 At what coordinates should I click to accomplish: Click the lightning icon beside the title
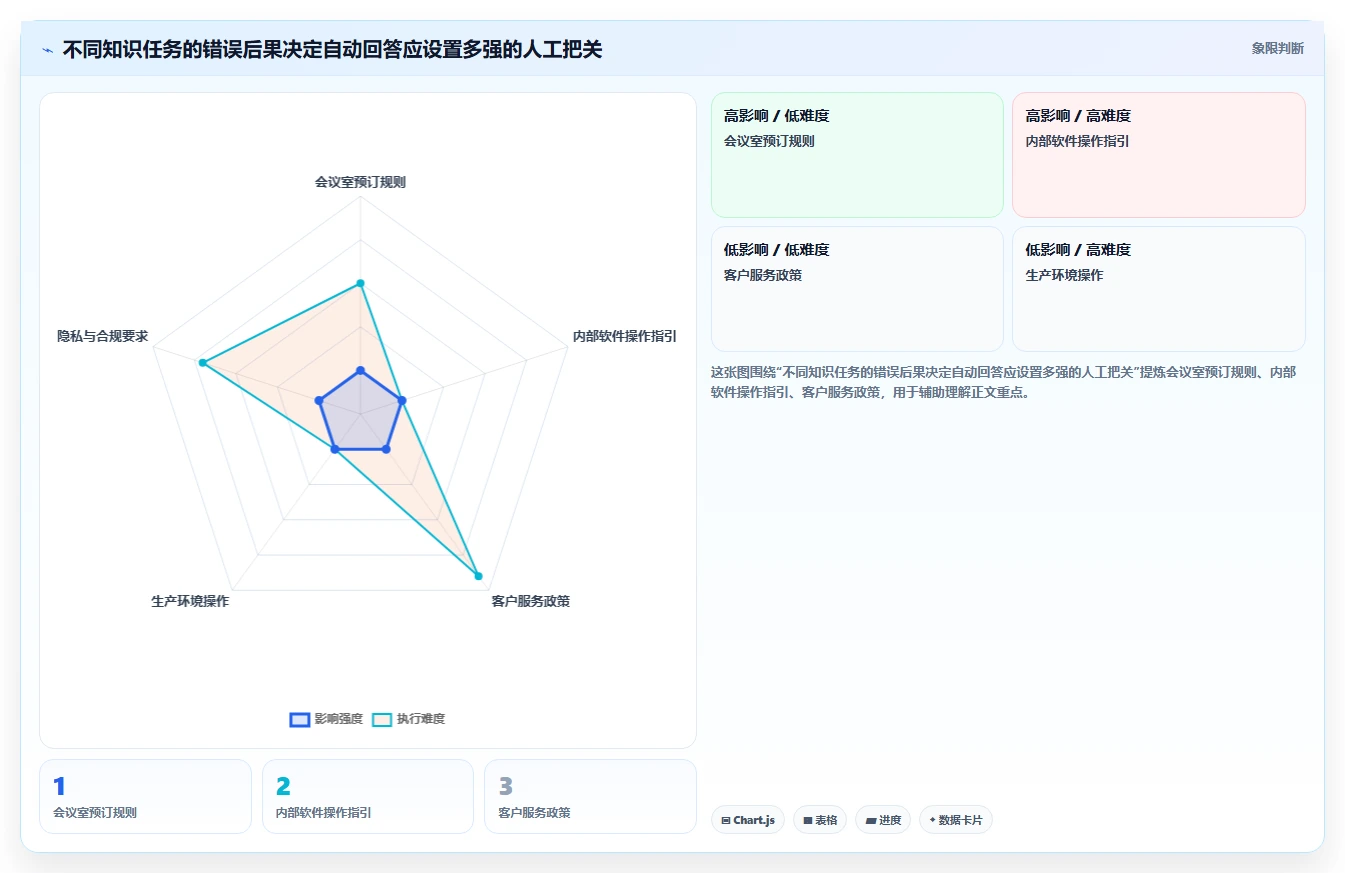[48, 49]
